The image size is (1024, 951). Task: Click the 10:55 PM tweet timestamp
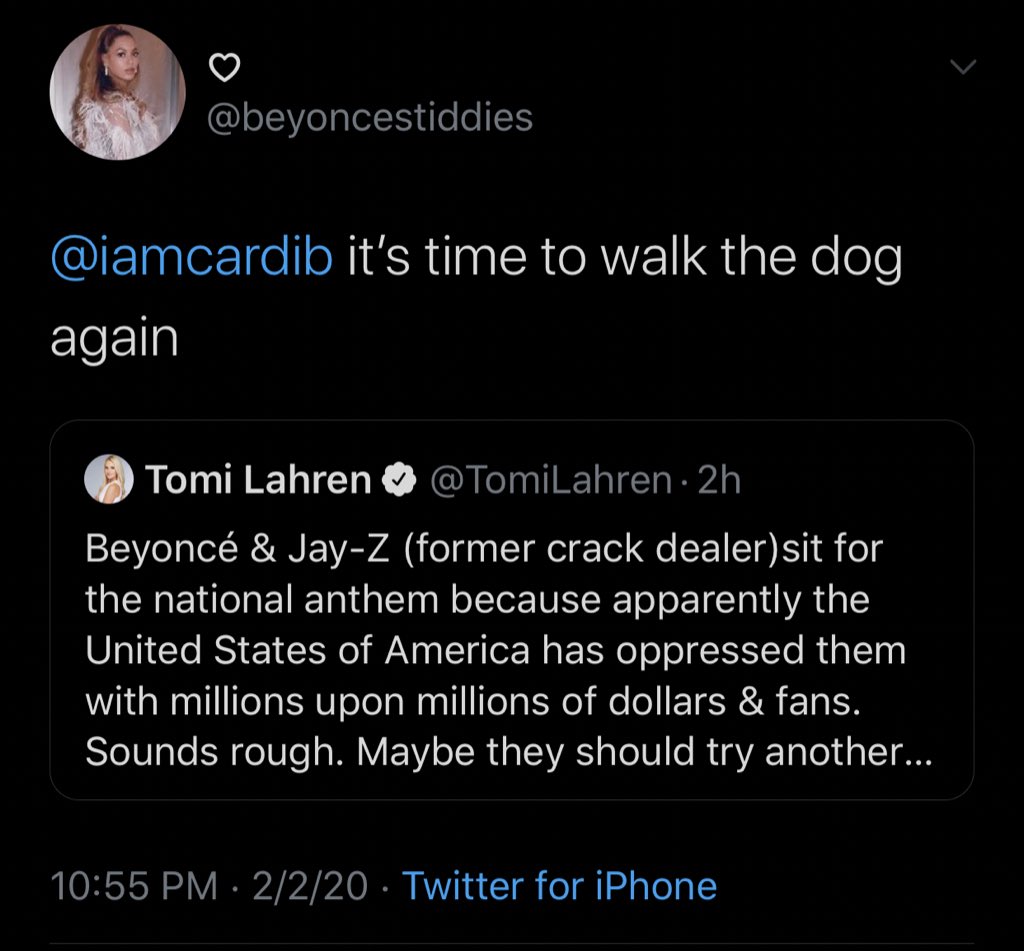[133, 886]
